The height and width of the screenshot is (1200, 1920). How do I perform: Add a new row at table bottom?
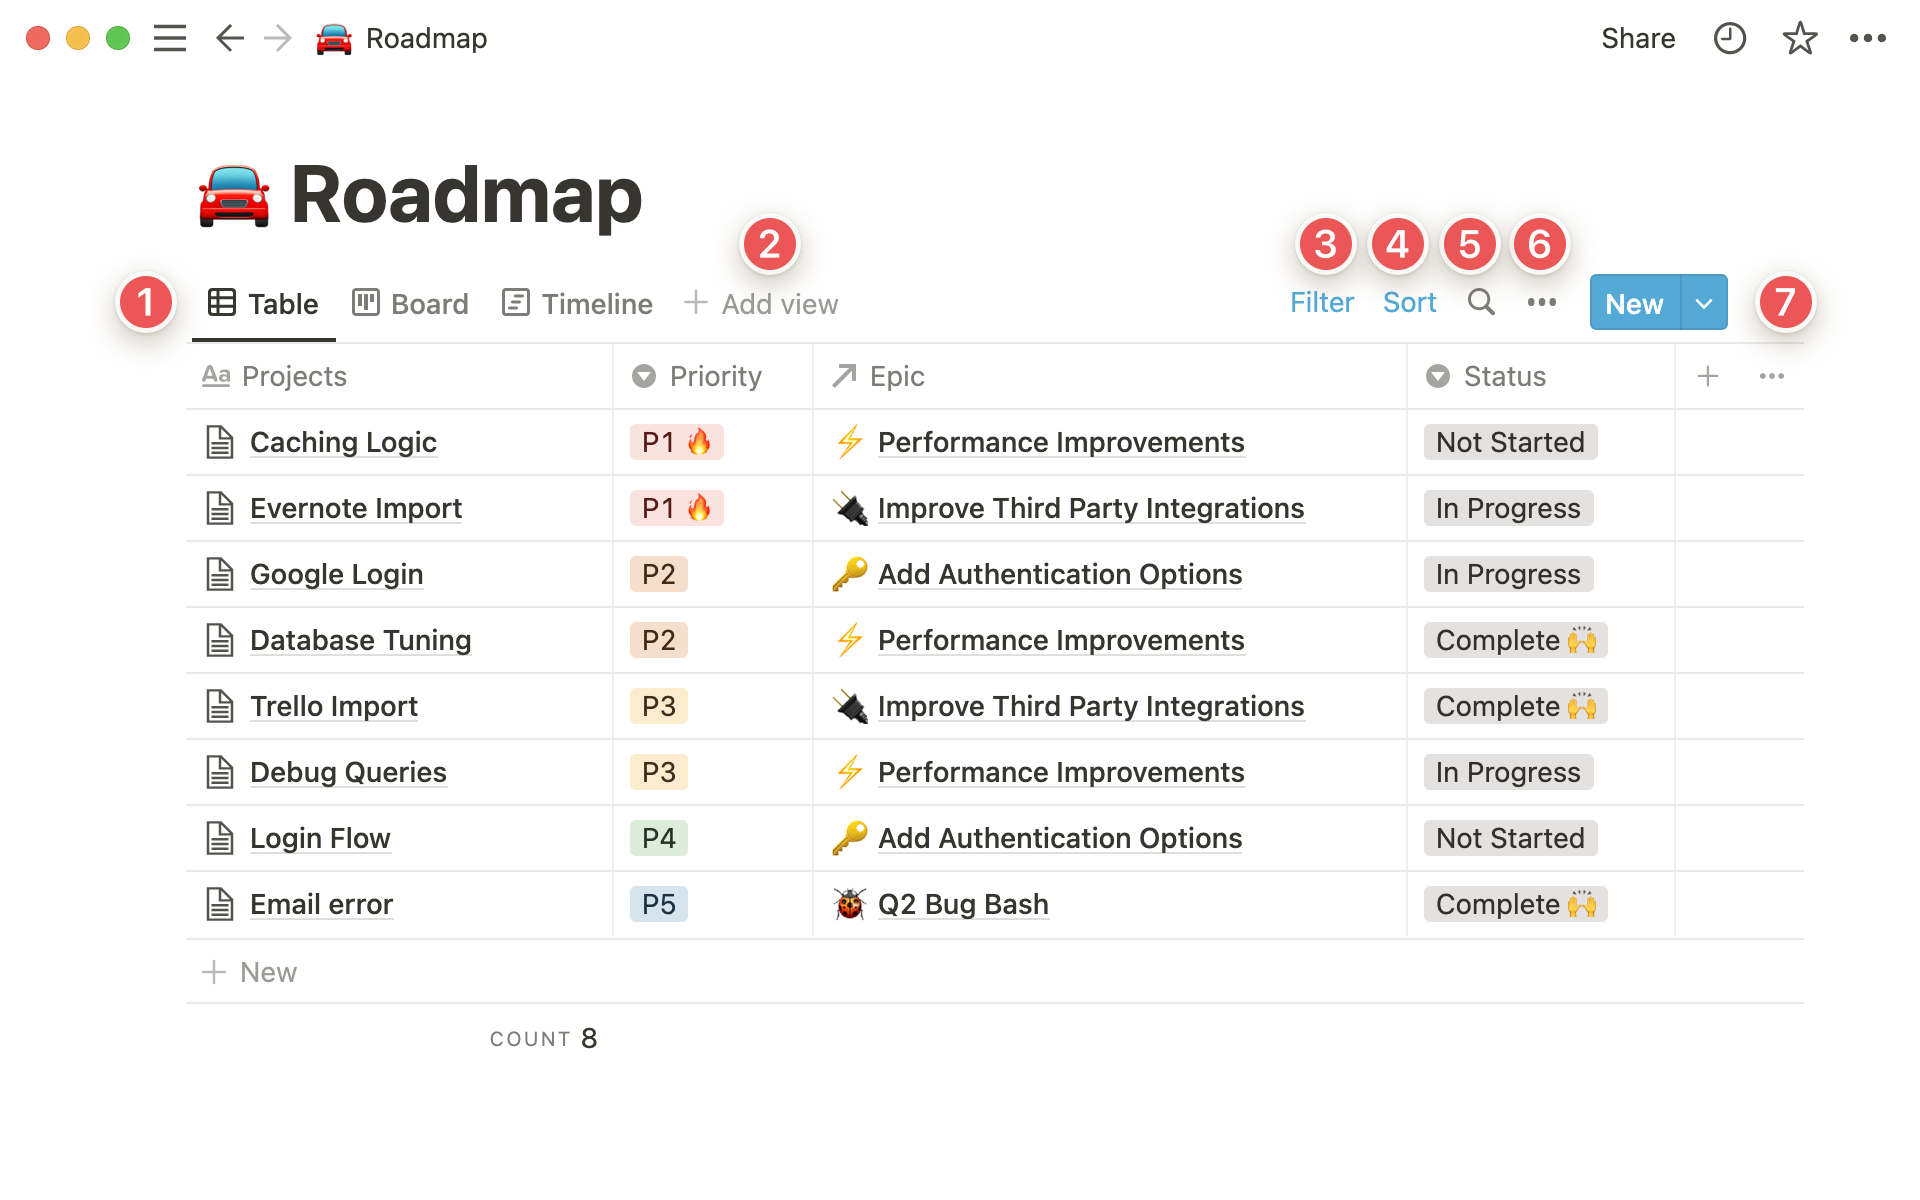(x=250, y=972)
